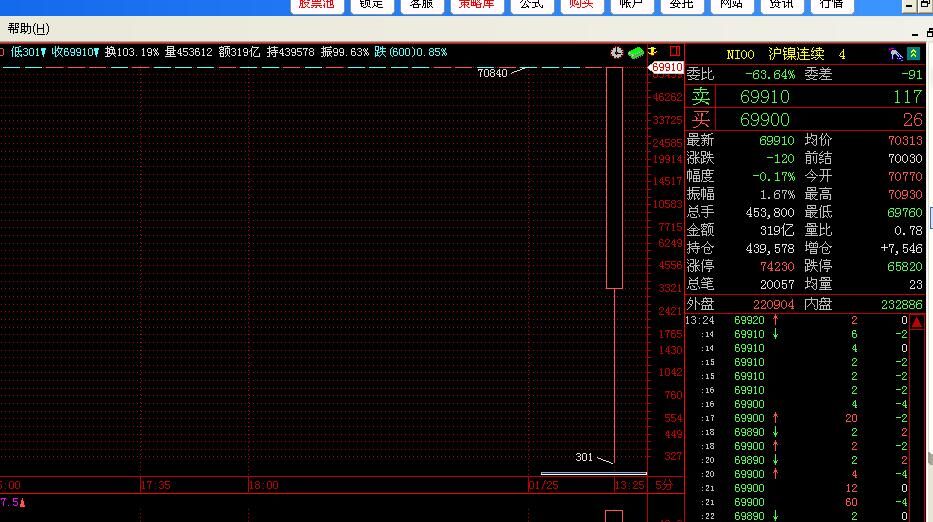
Task: Click the 69910 current price marker on axis
Action: click(x=666, y=67)
